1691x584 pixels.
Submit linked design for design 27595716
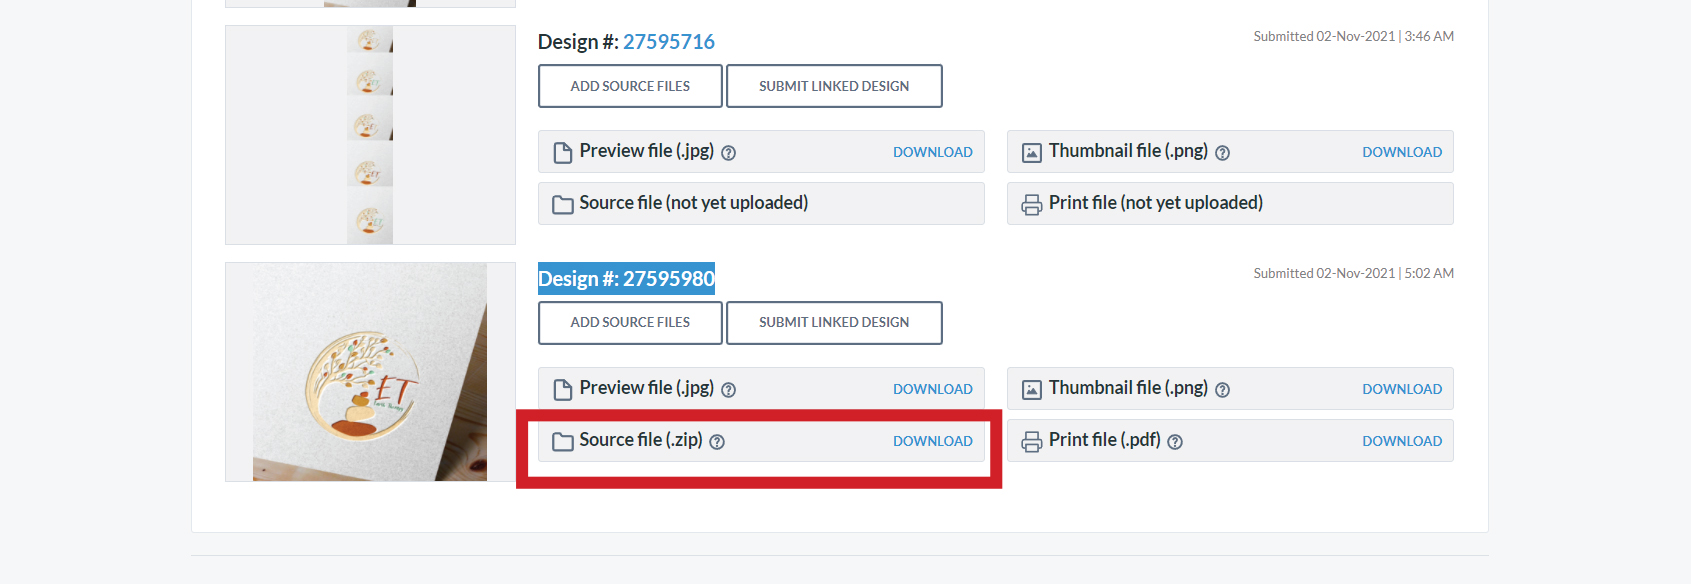click(834, 86)
